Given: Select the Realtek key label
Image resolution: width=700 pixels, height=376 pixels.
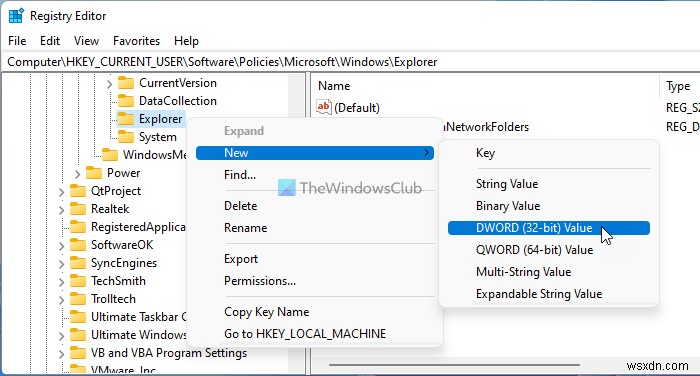Looking at the screenshot, I should 110,209.
